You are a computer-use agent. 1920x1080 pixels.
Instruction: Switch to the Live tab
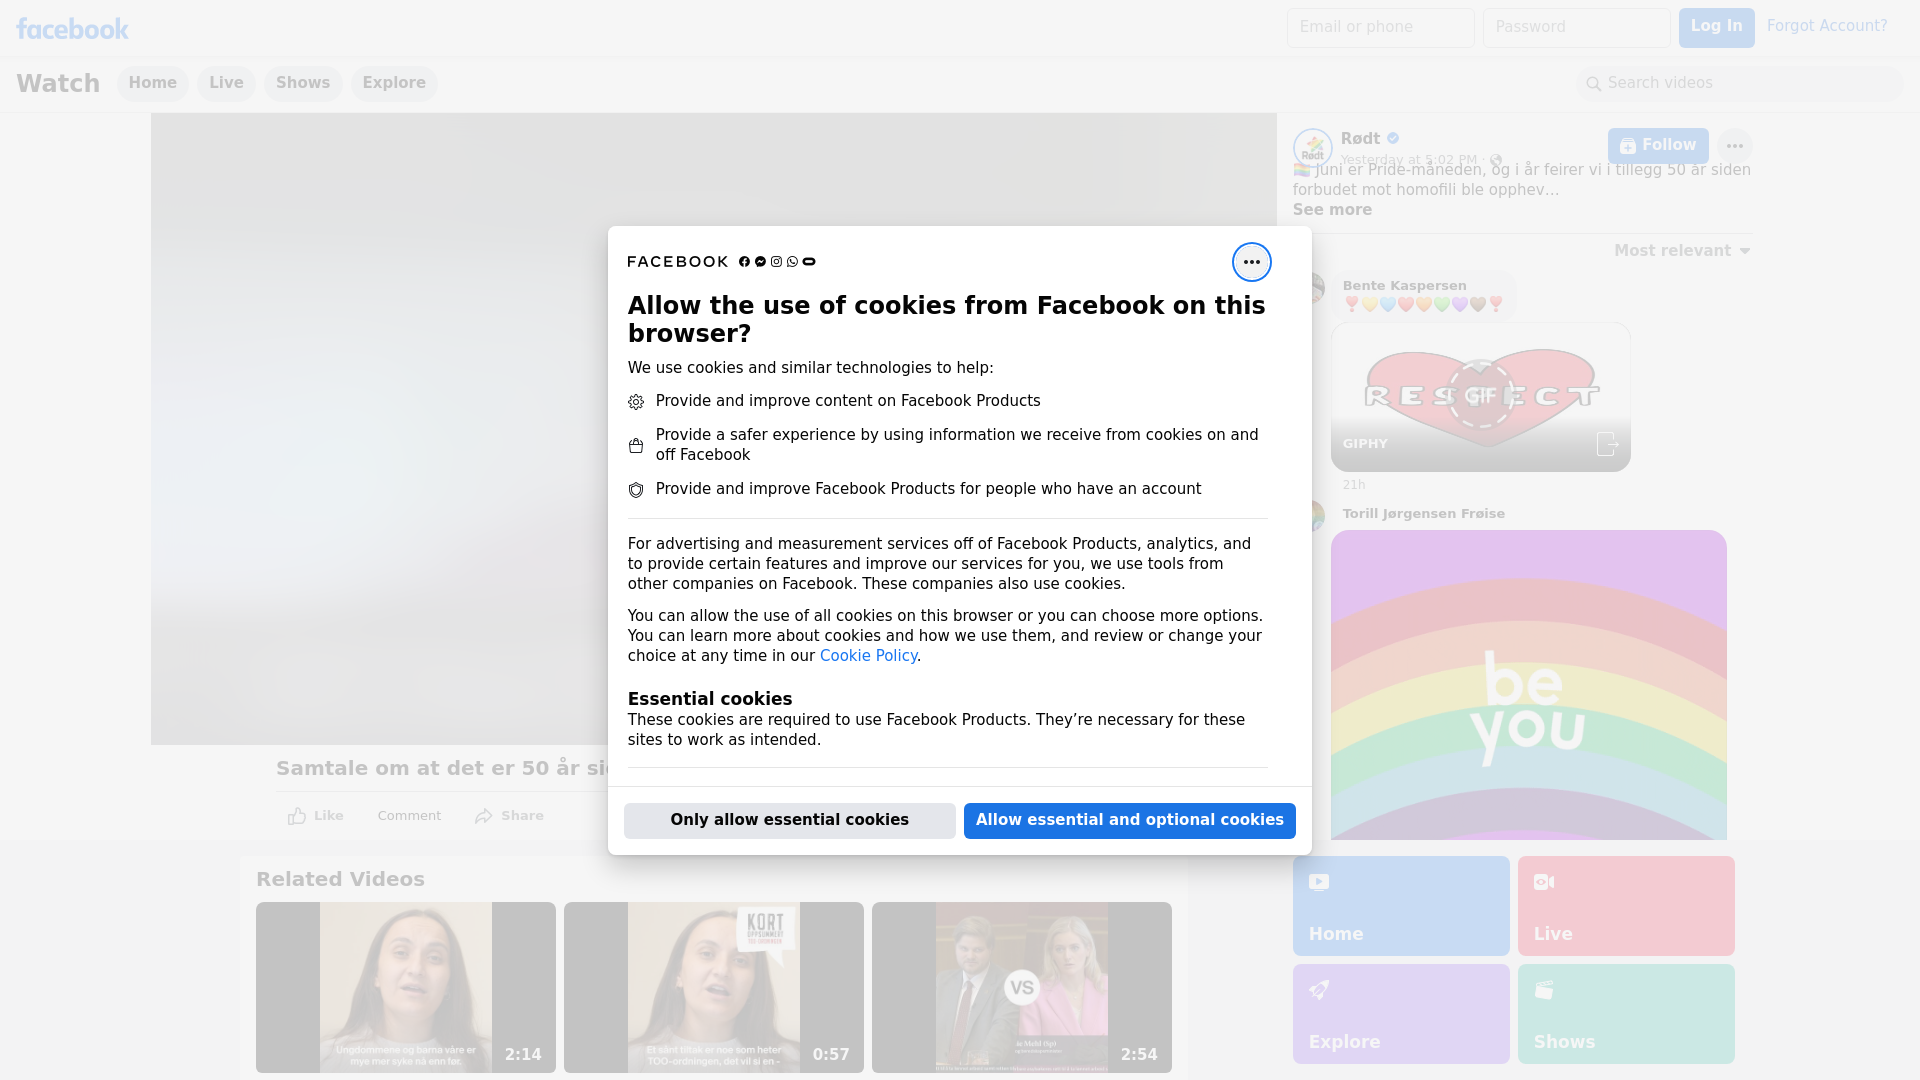pos(226,83)
